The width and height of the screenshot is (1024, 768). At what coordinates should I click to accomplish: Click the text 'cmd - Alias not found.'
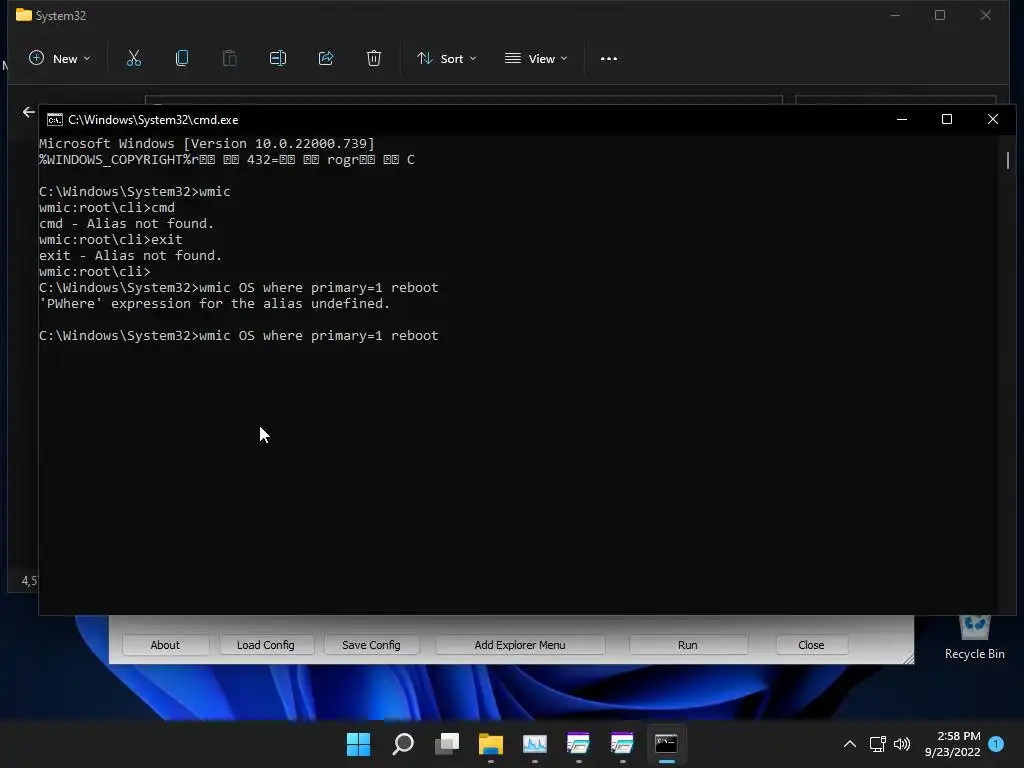(x=126, y=223)
